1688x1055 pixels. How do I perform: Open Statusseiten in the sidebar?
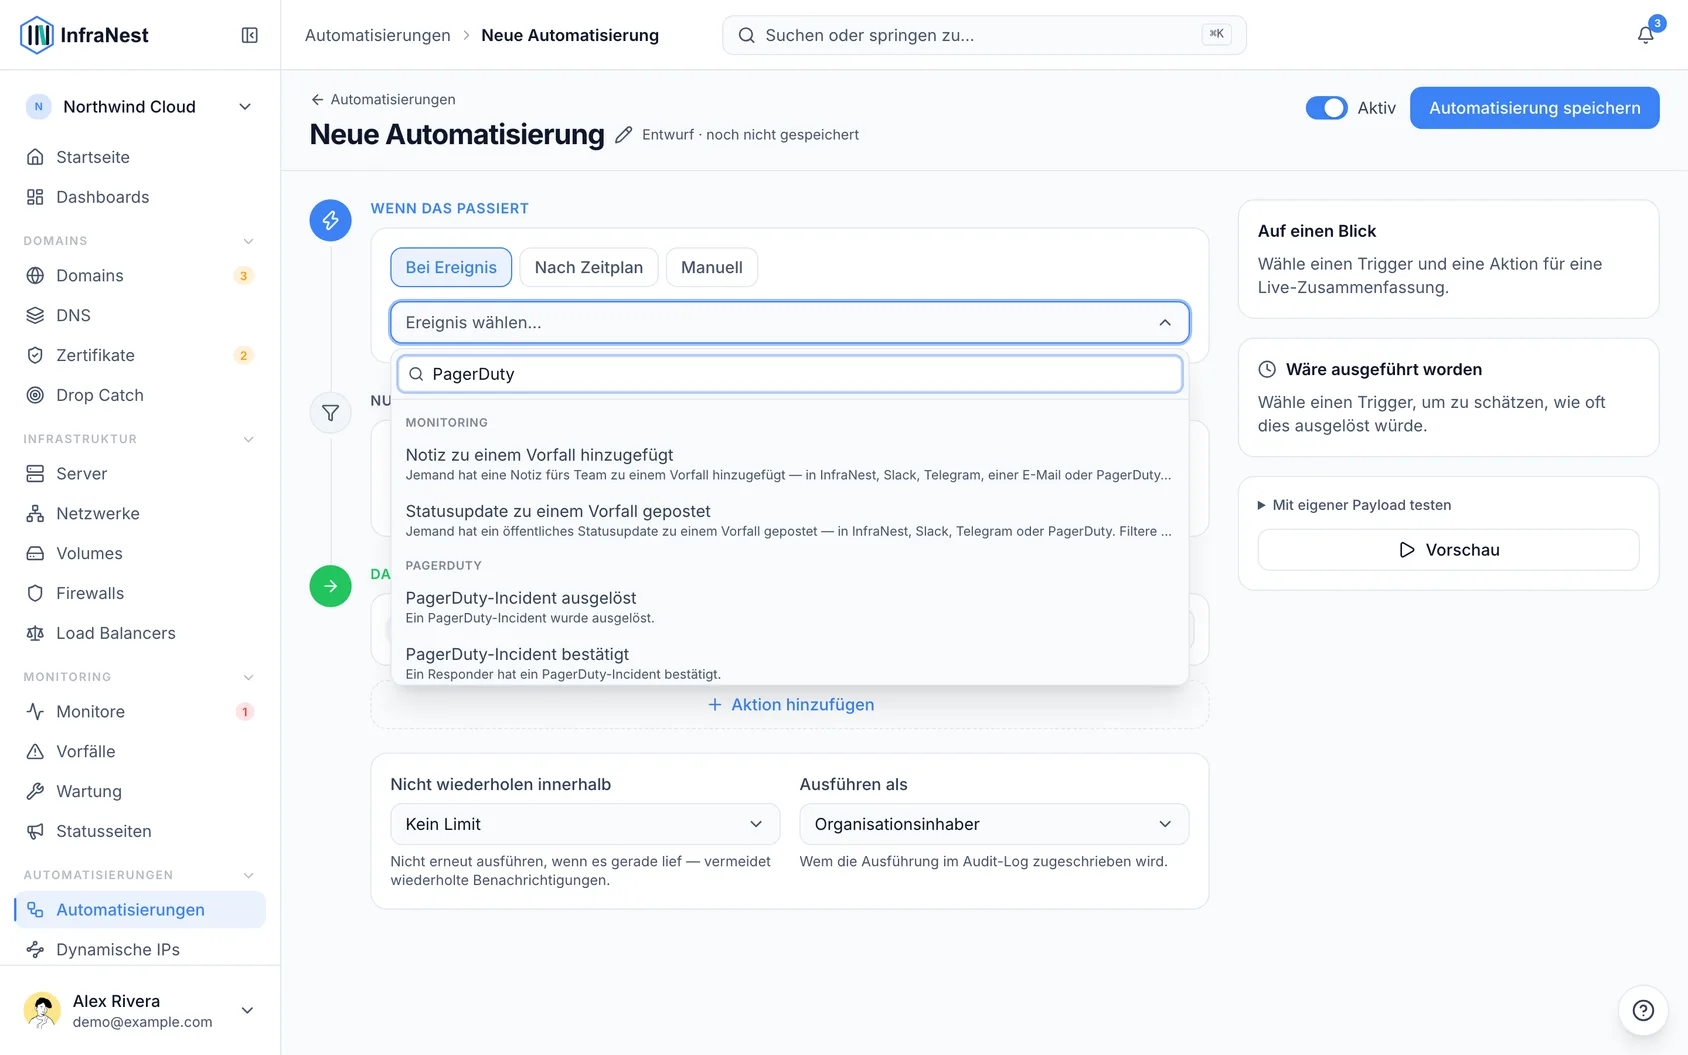[x=140, y=831]
